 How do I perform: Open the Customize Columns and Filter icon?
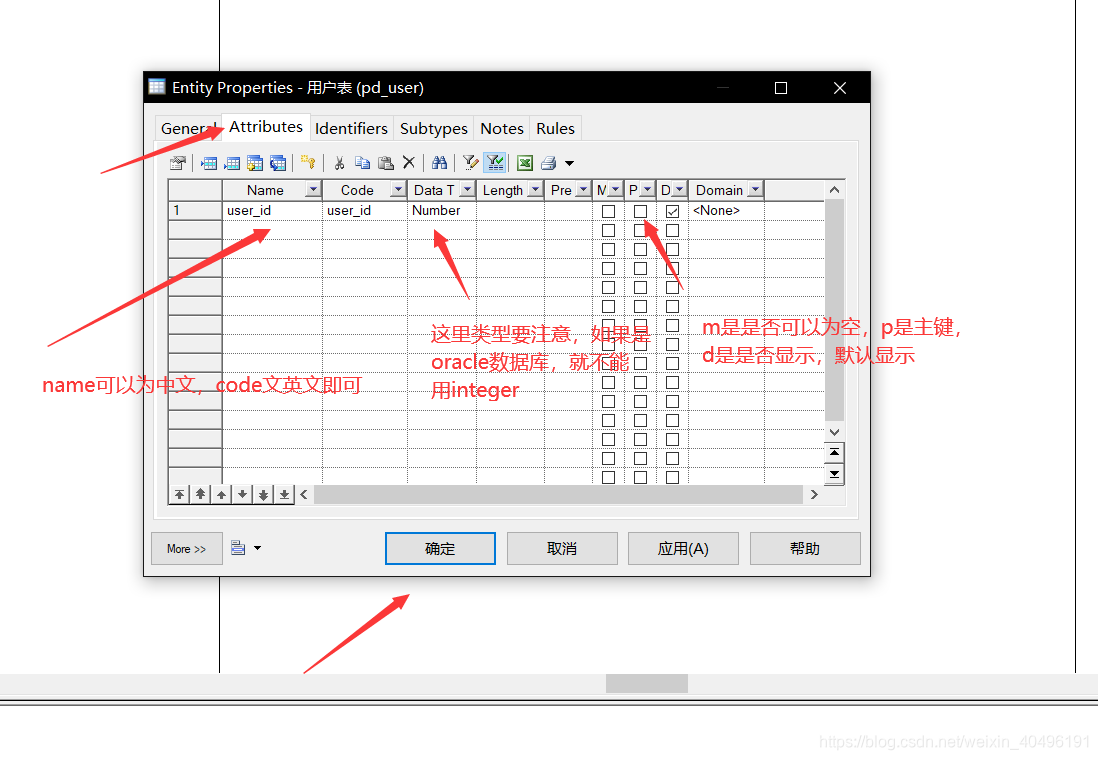(x=471, y=163)
